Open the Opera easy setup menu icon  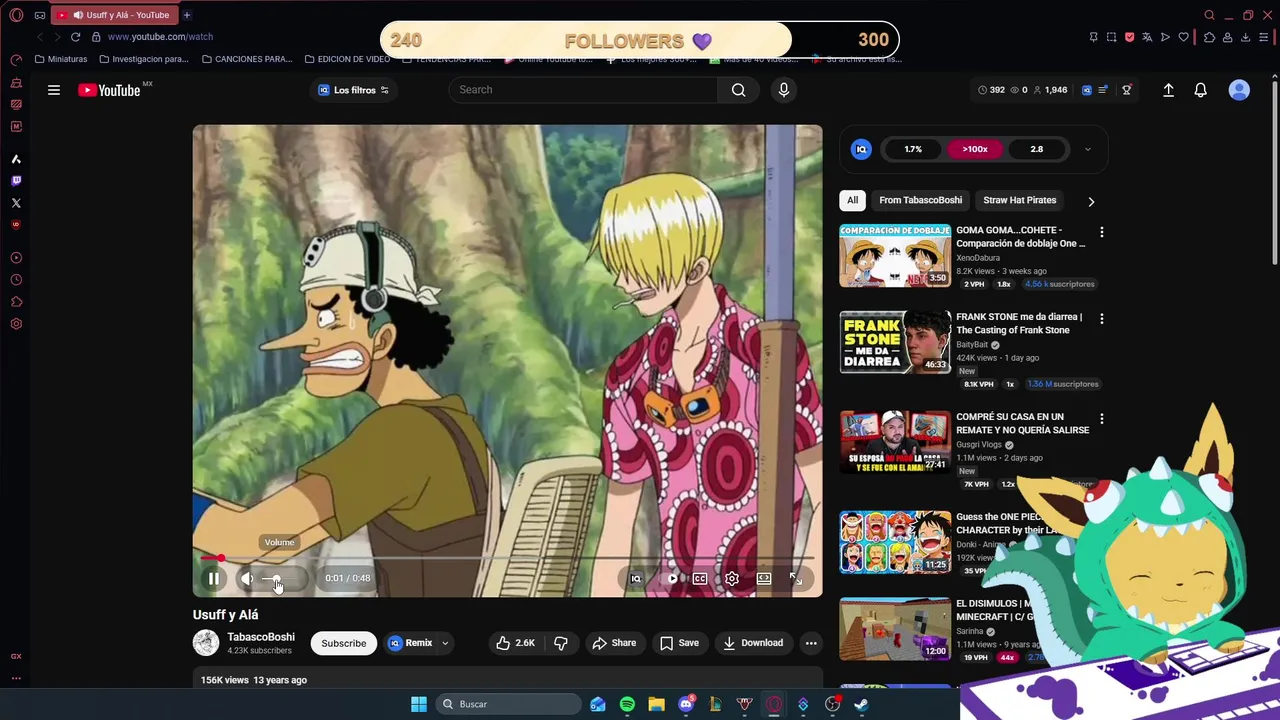(1265, 37)
